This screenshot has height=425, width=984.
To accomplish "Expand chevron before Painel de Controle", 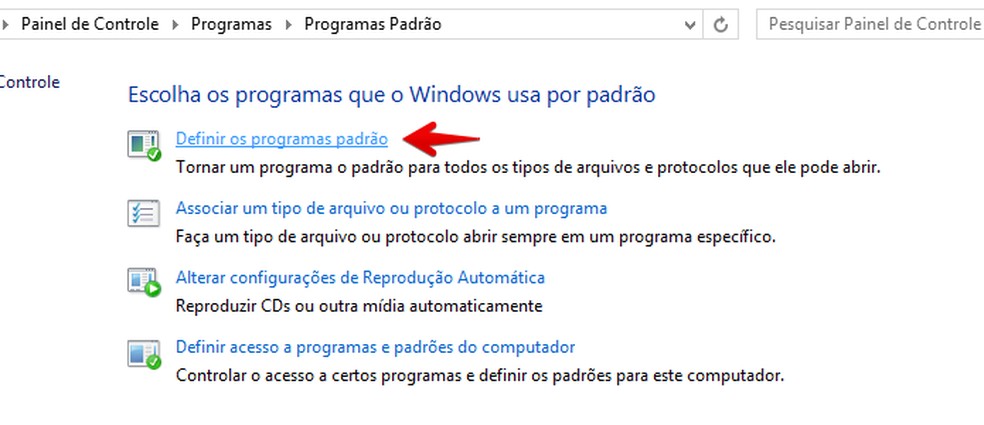I will (5, 25).
